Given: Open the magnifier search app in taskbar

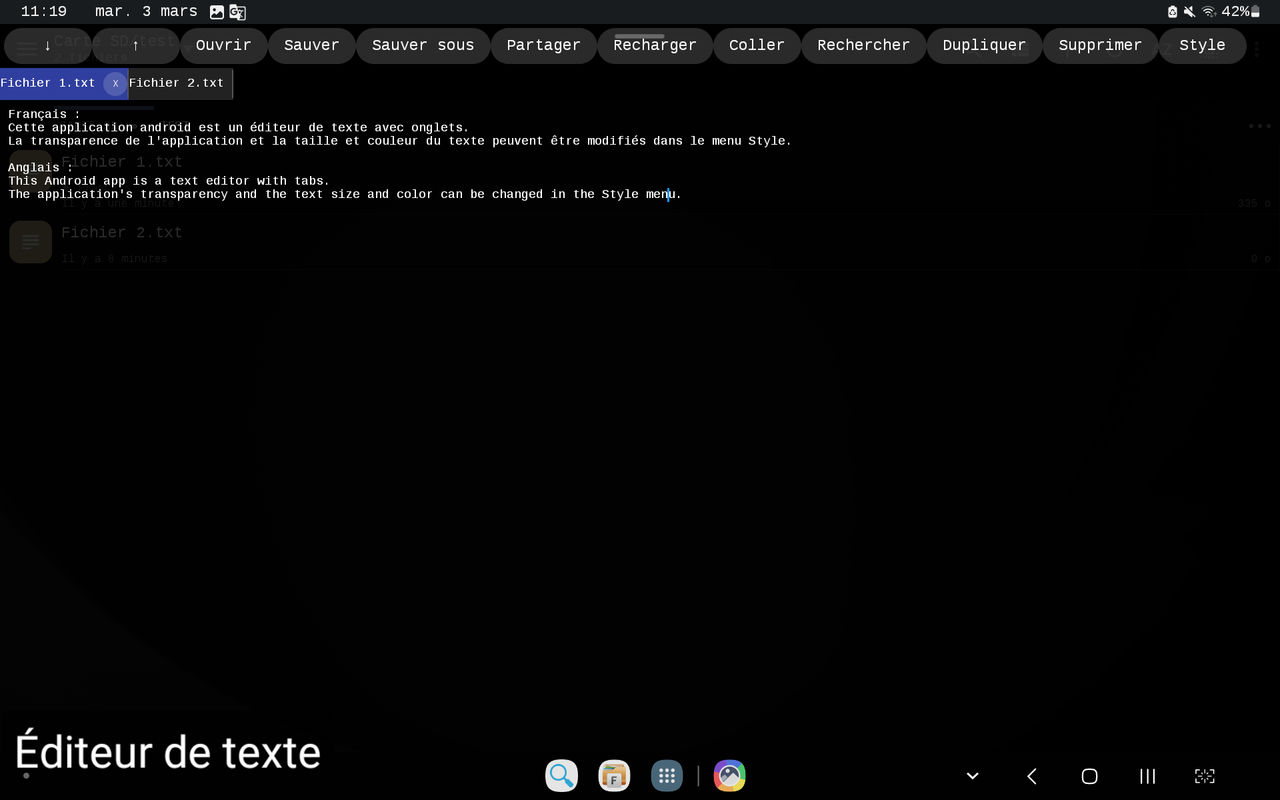Looking at the screenshot, I should pos(561,776).
